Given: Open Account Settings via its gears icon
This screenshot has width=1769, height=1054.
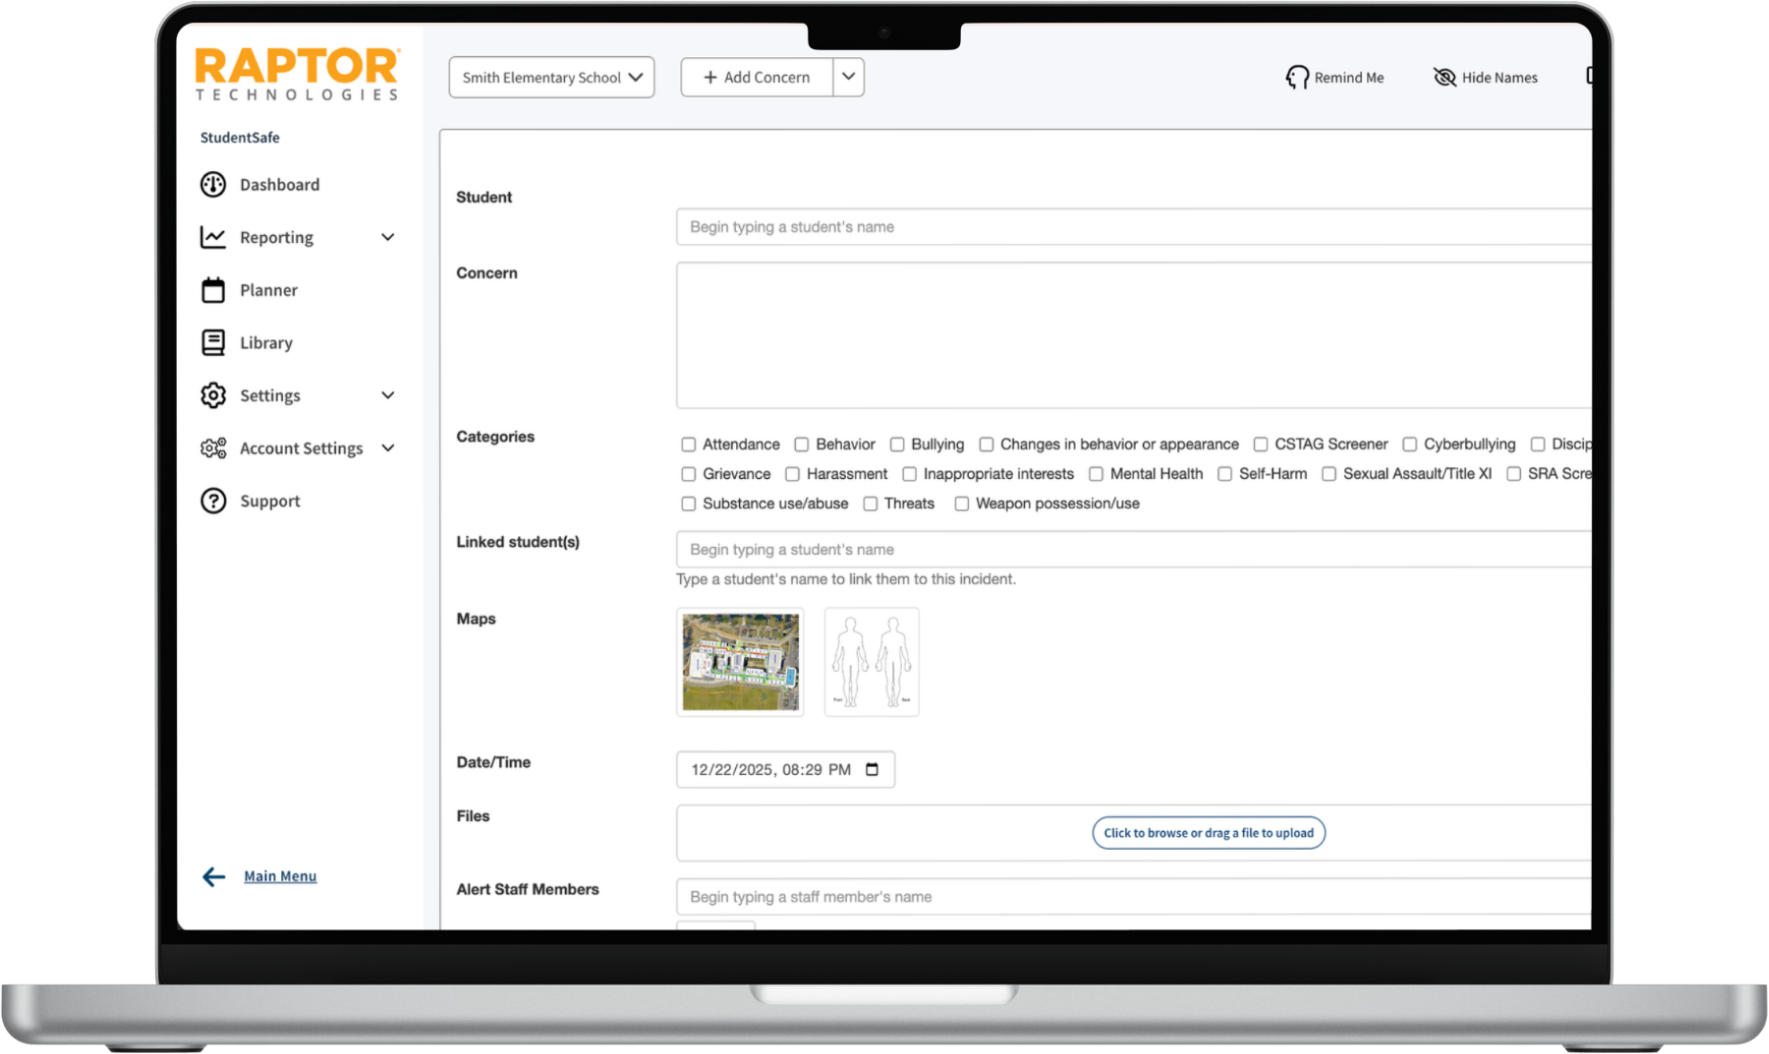Looking at the screenshot, I should pyautogui.click(x=213, y=448).
